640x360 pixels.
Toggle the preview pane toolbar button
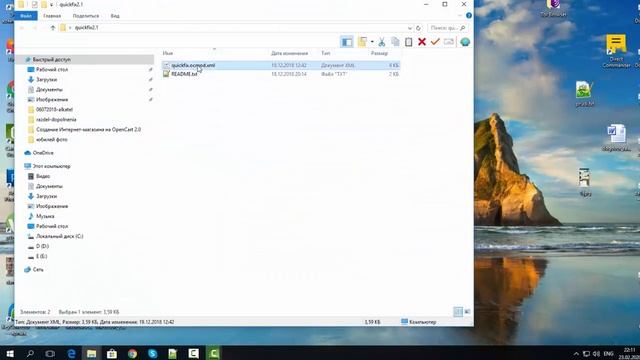click(x=347, y=42)
